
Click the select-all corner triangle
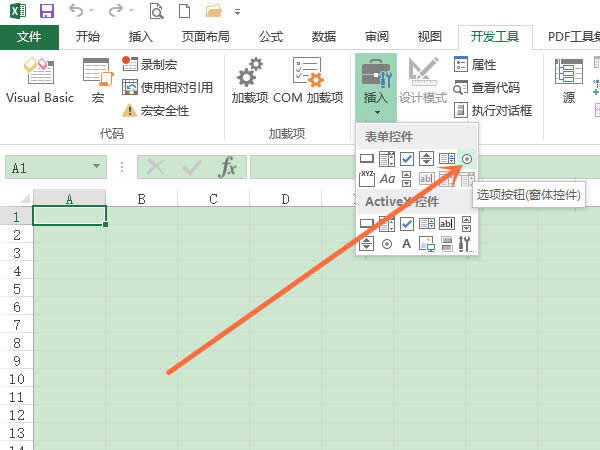coord(24,199)
